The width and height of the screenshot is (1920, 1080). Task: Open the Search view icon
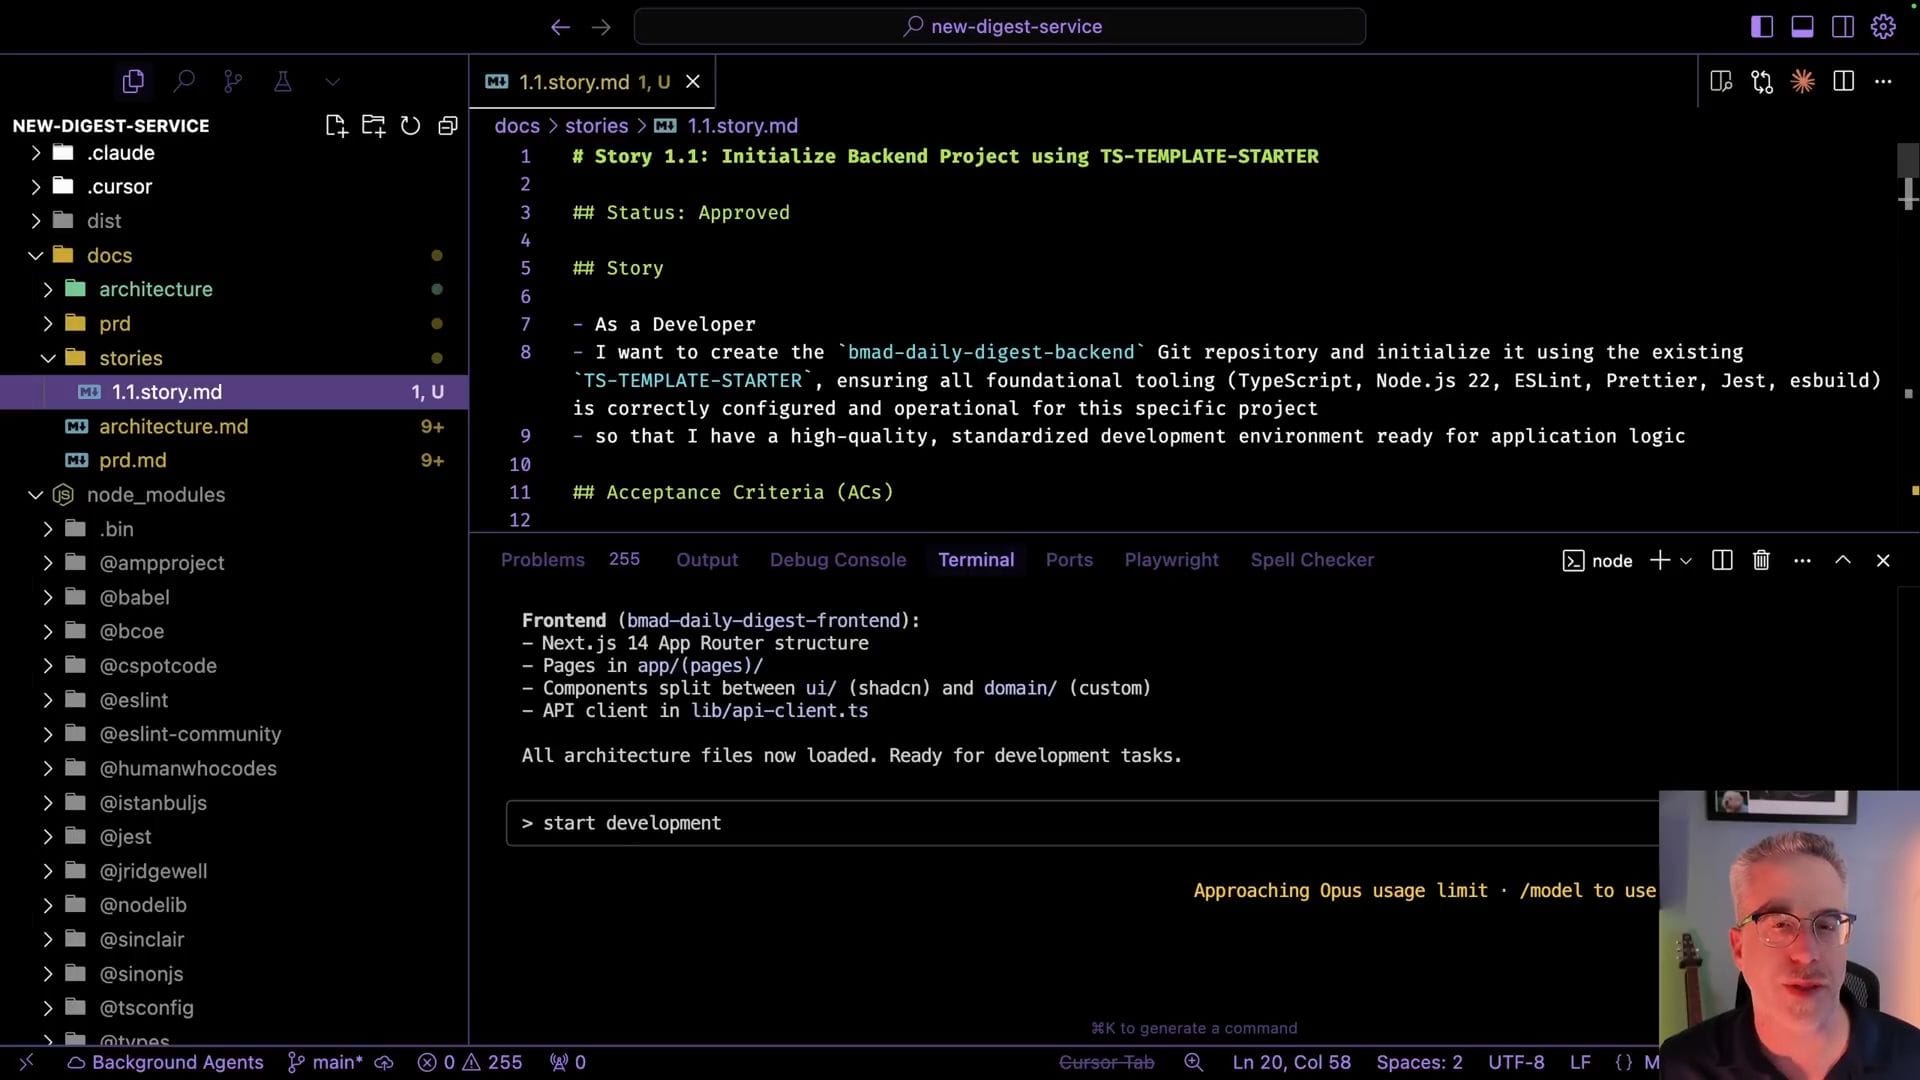[x=184, y=82]
